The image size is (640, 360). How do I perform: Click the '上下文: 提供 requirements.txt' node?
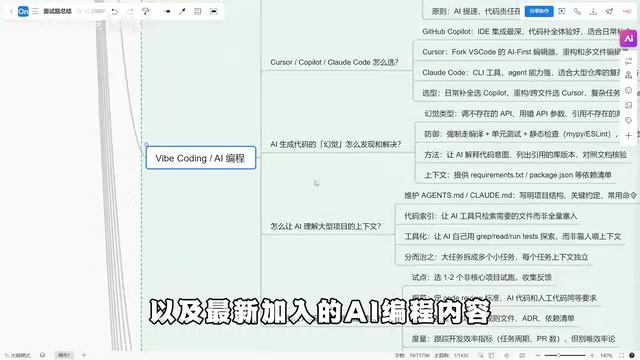(x=518, y=175)
